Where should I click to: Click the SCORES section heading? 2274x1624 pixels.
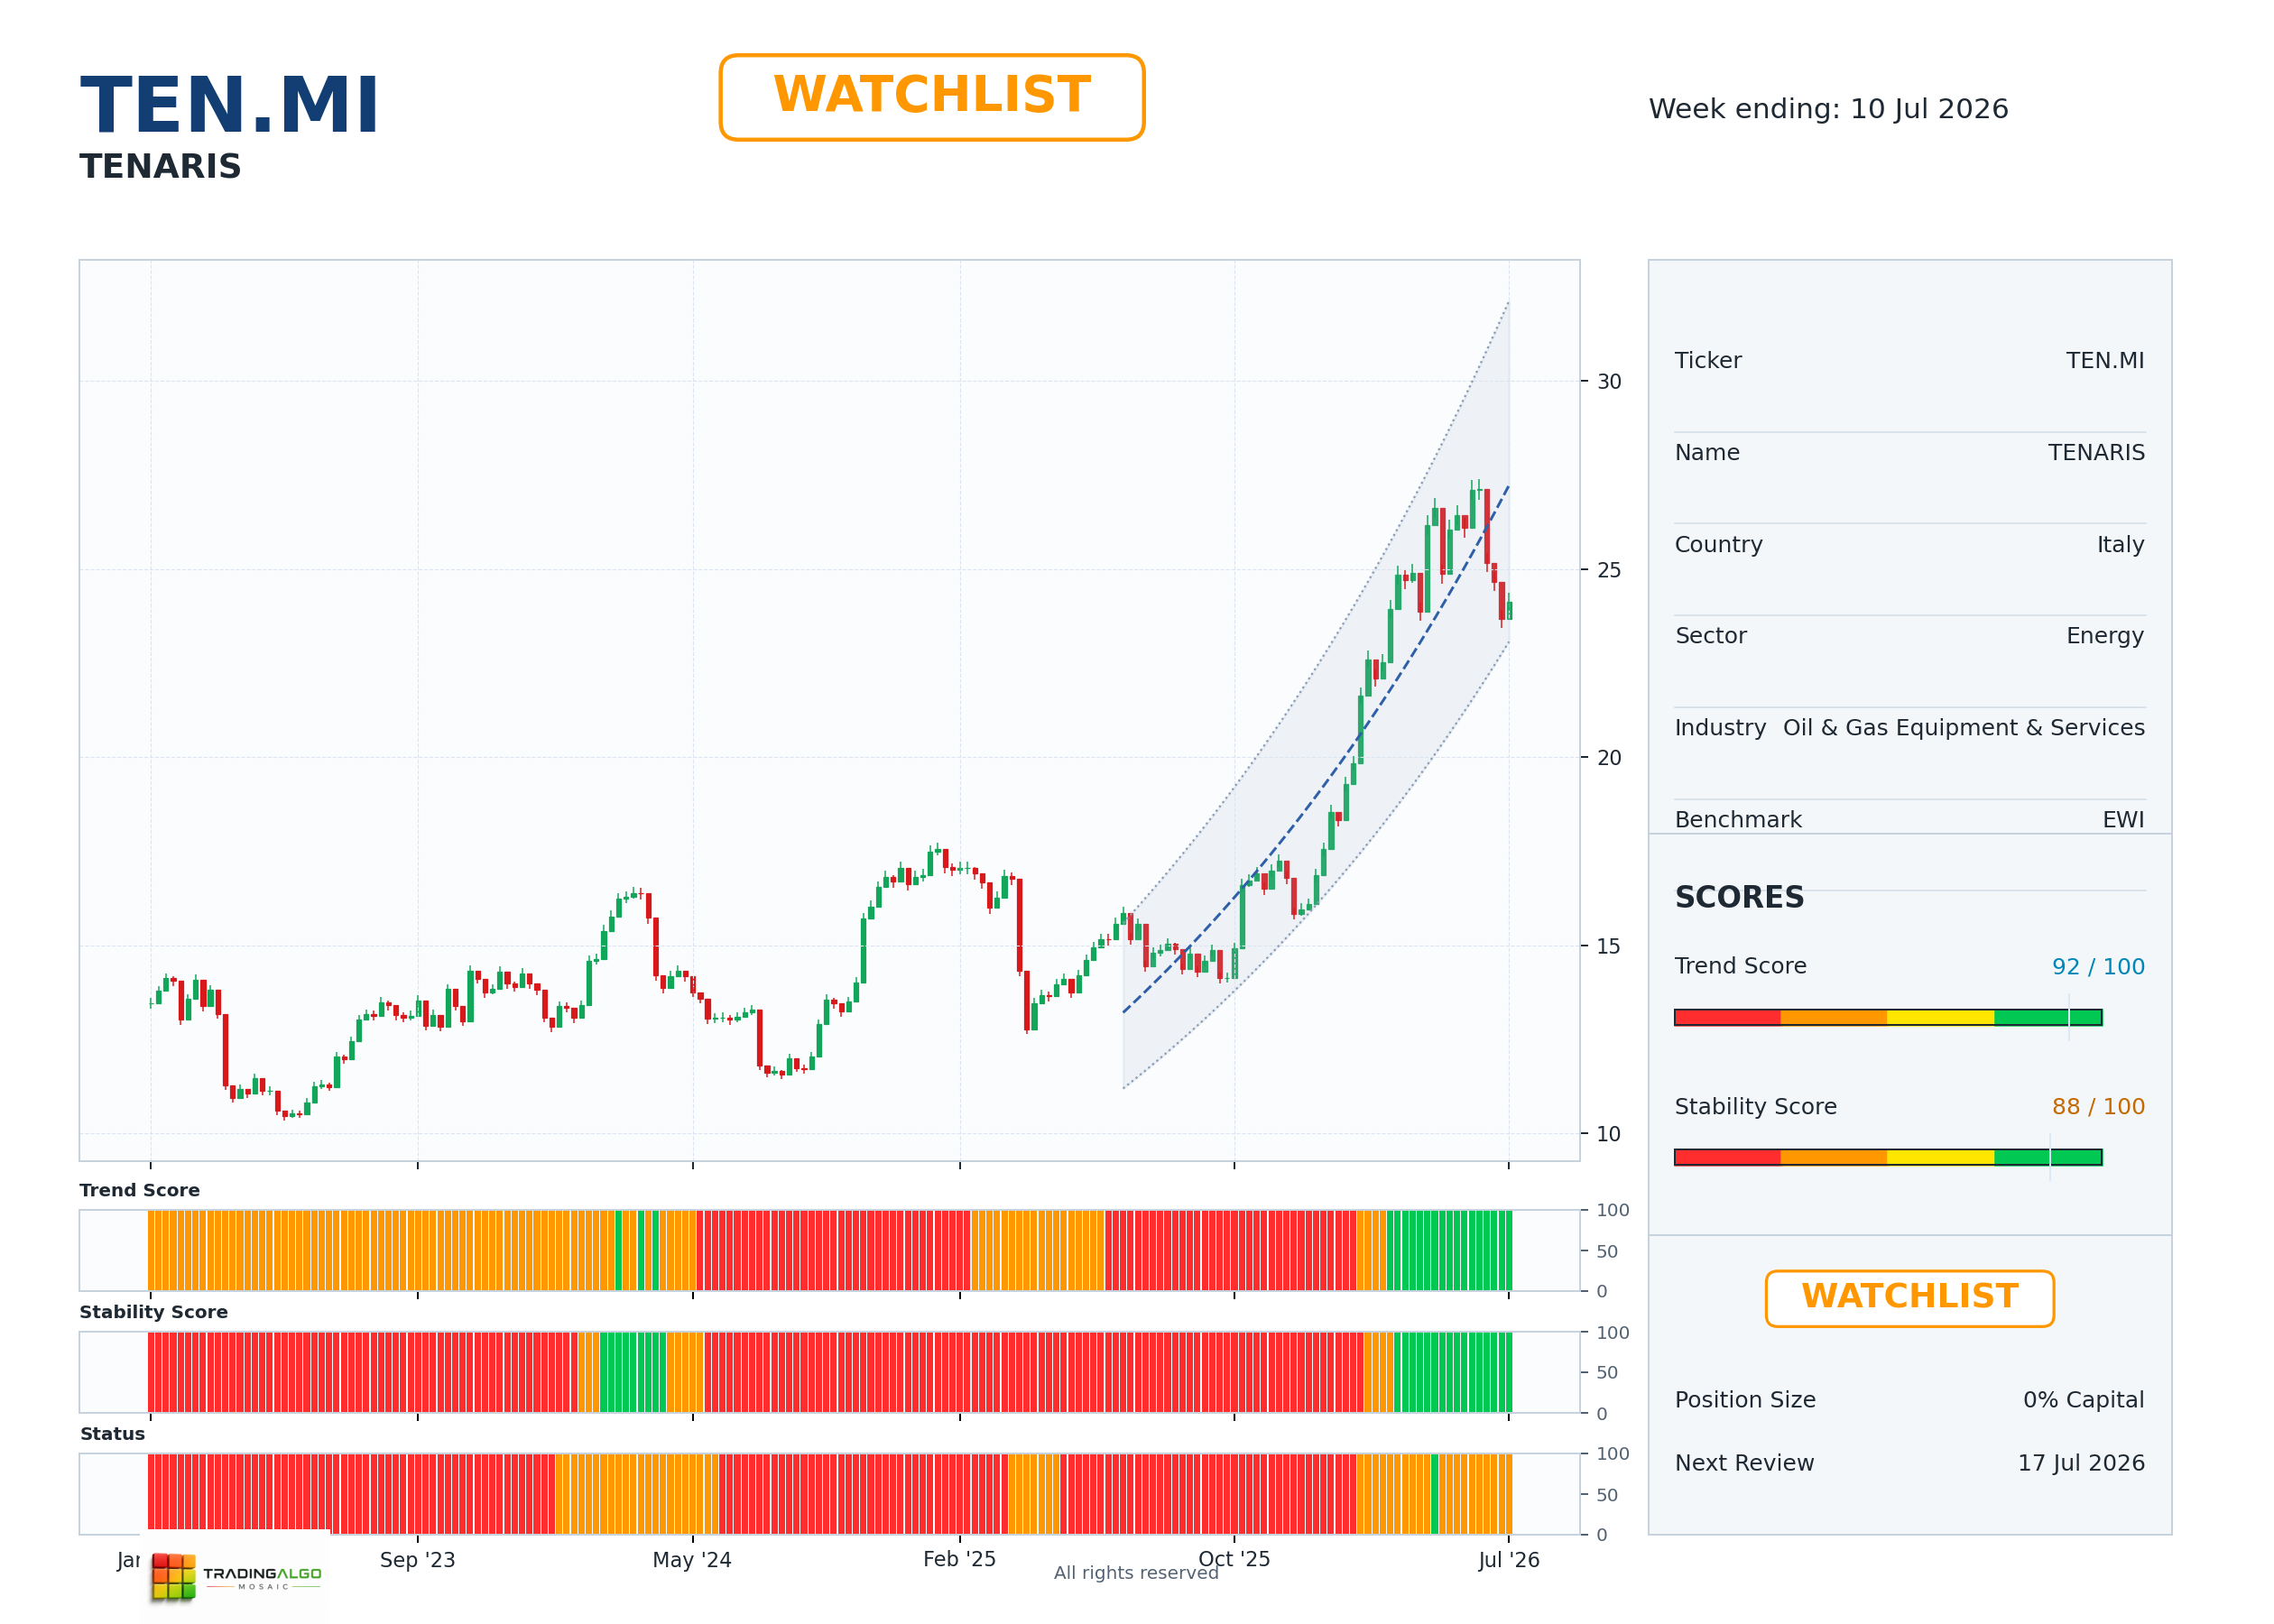point(1739,897)
